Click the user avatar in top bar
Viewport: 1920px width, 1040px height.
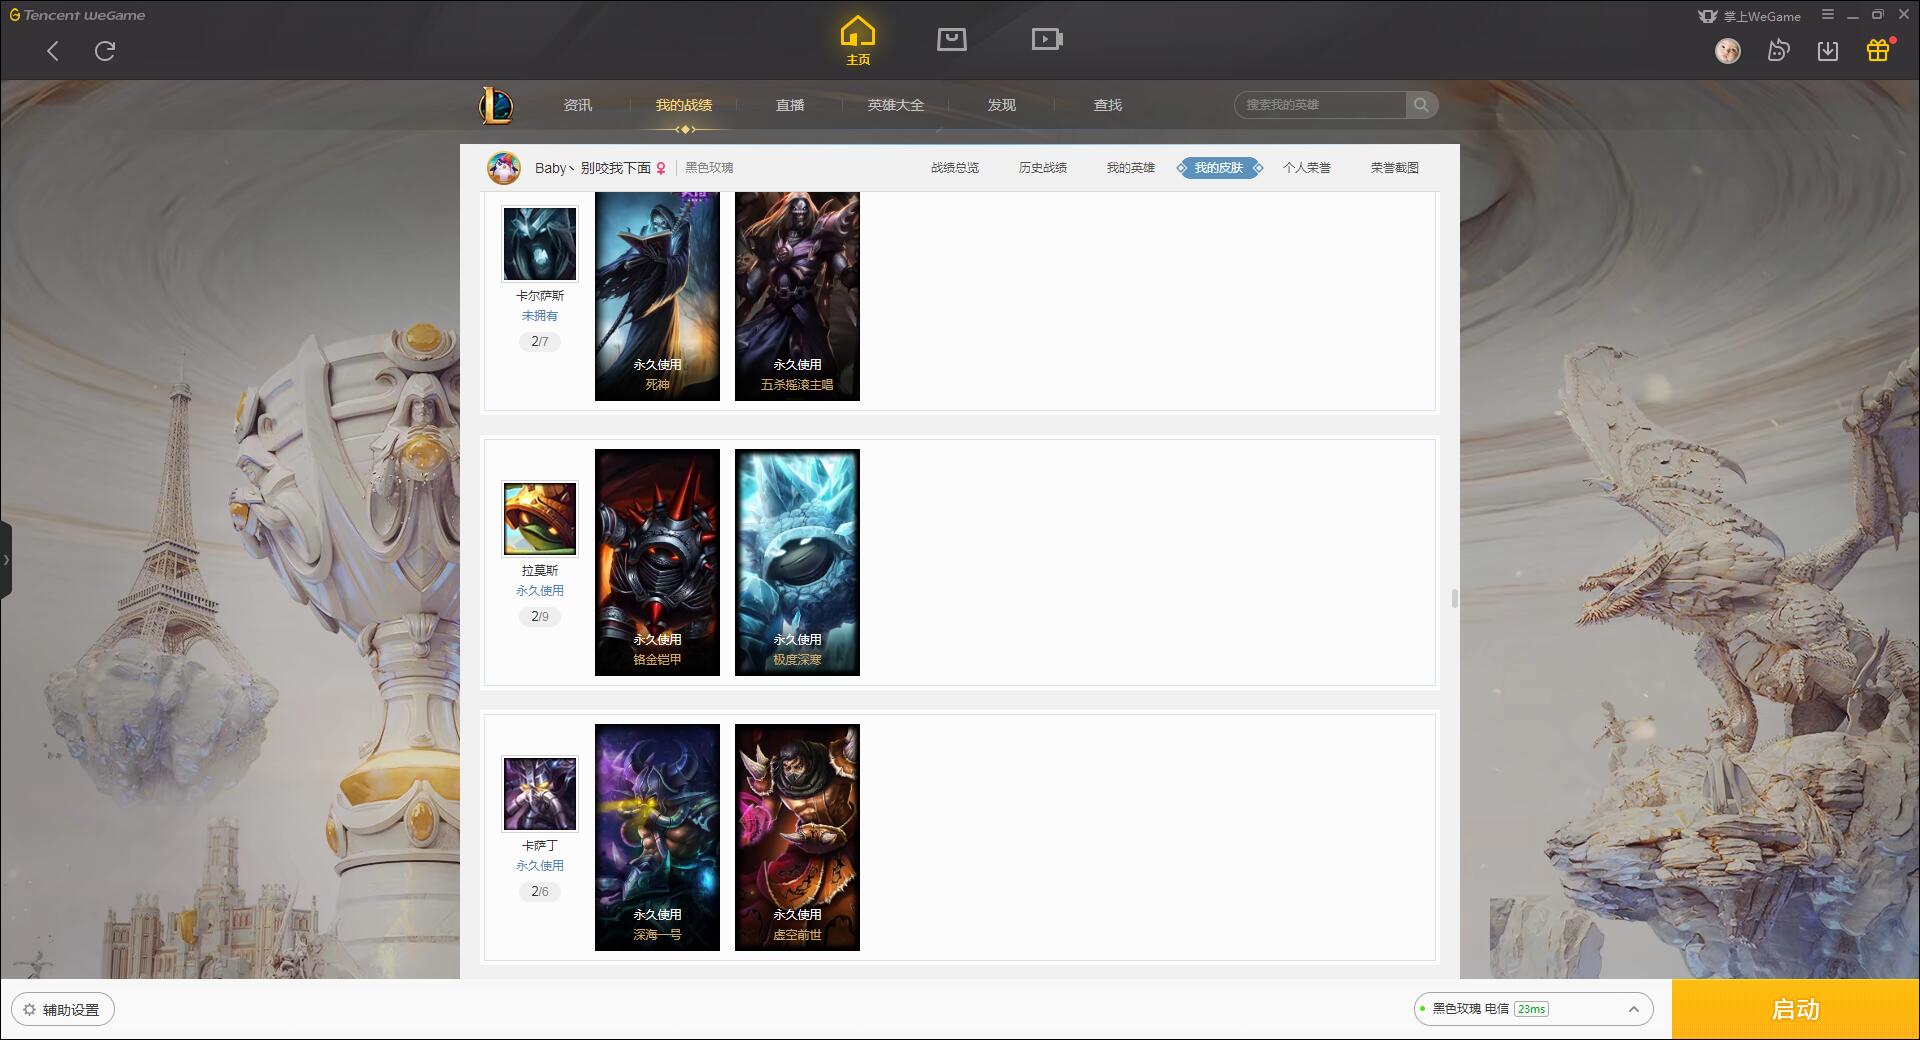[1727, 51]
